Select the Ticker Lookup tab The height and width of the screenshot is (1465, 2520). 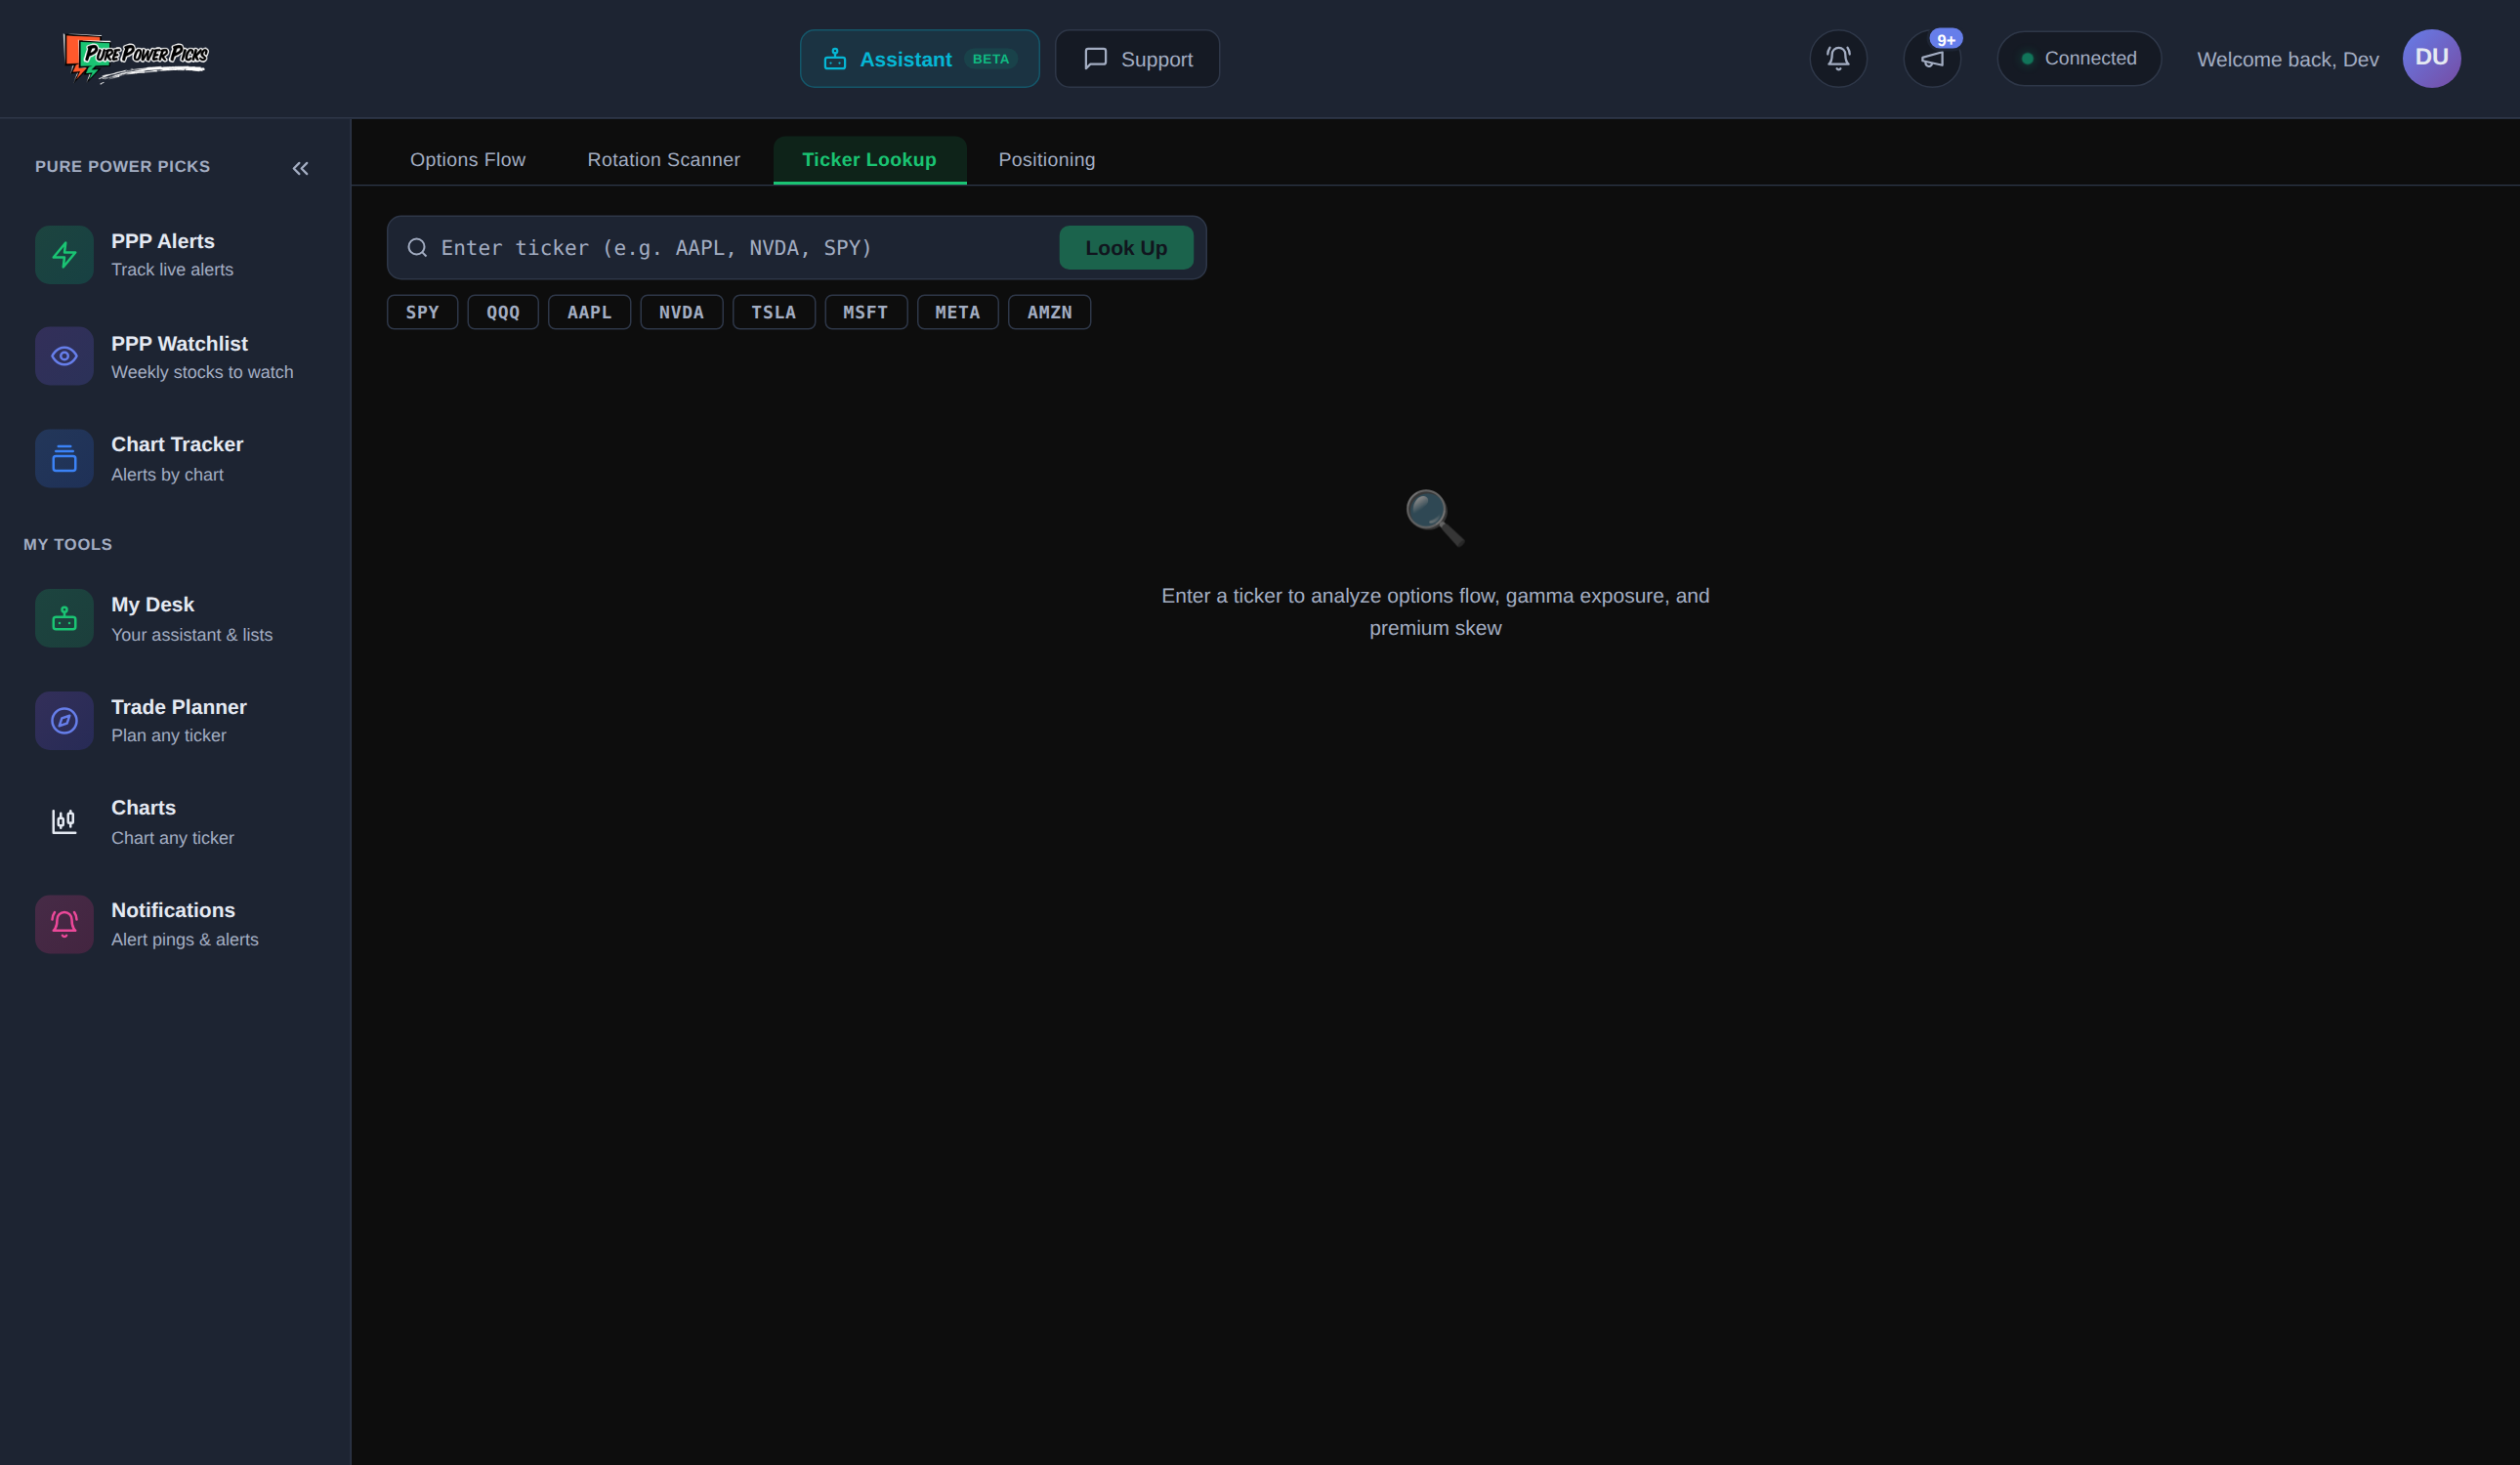point(869,160)
